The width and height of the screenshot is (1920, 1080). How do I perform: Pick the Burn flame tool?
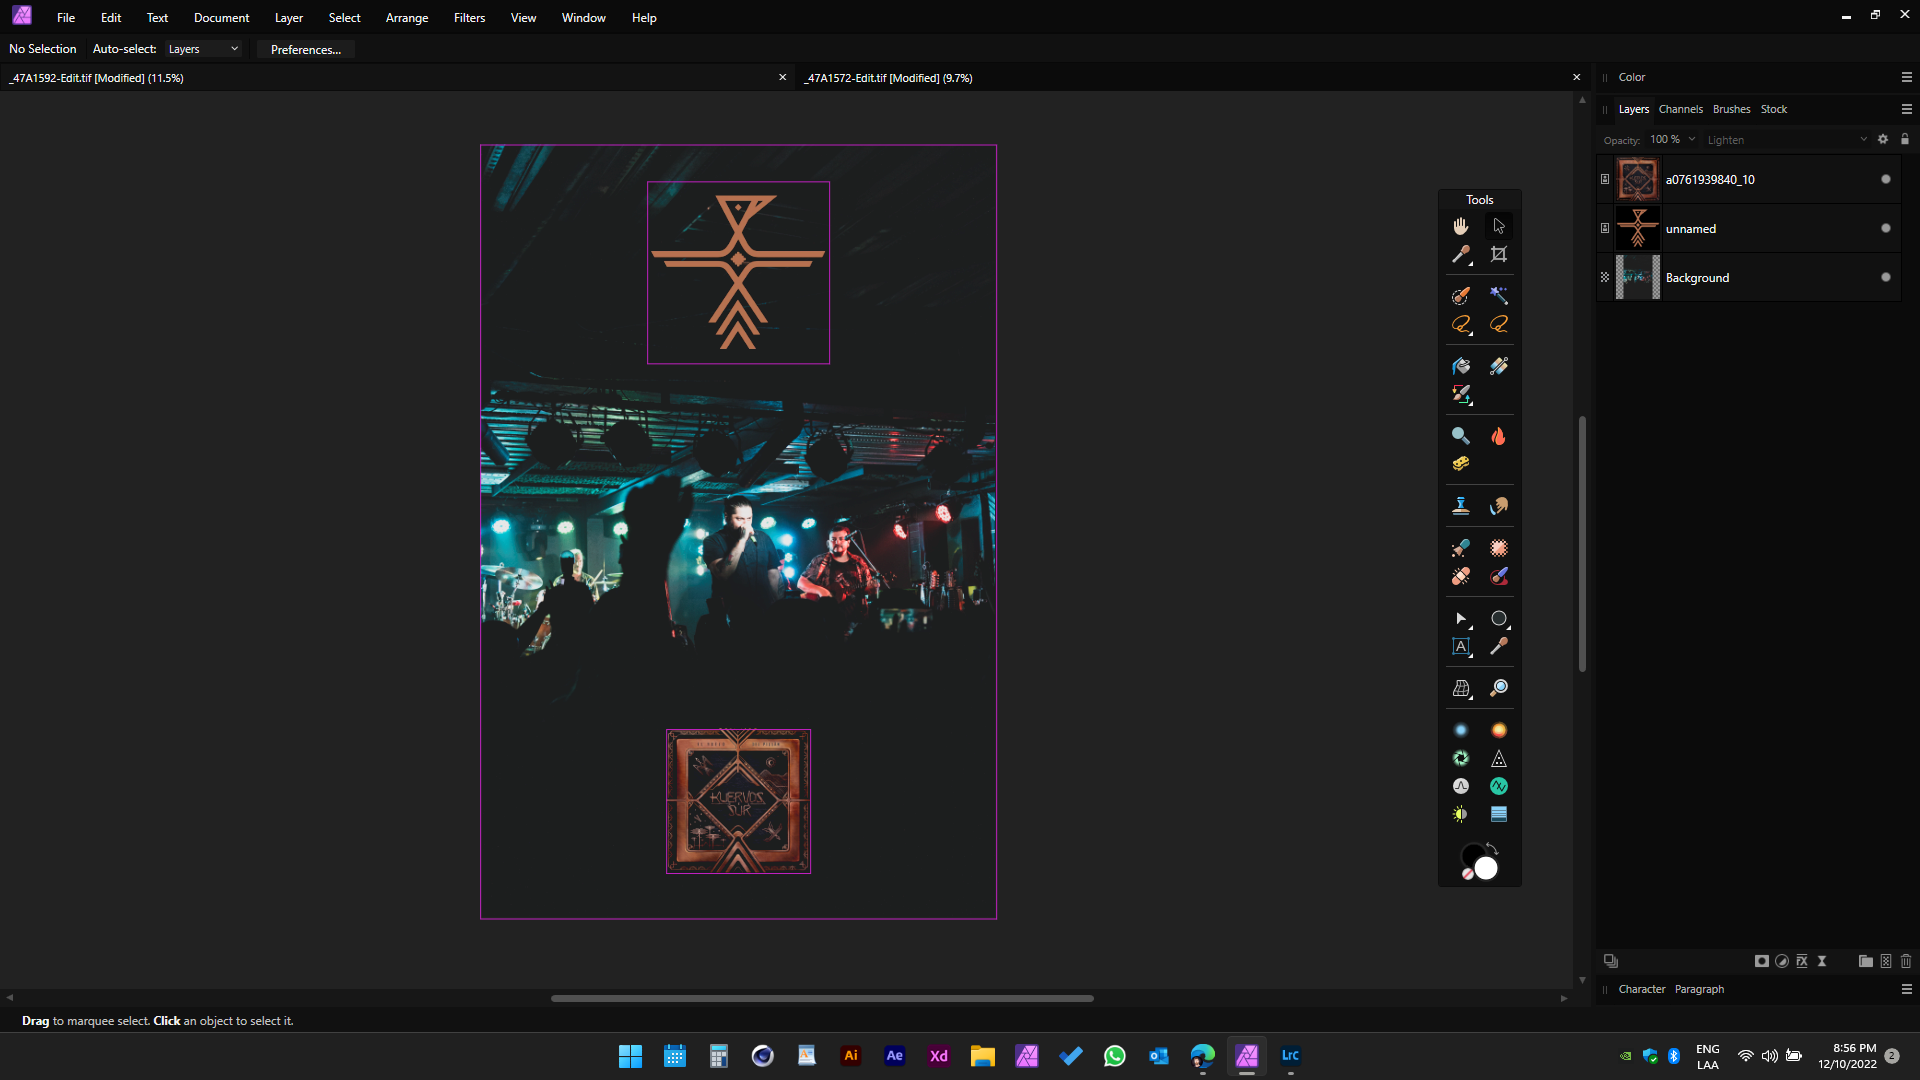1498,436
